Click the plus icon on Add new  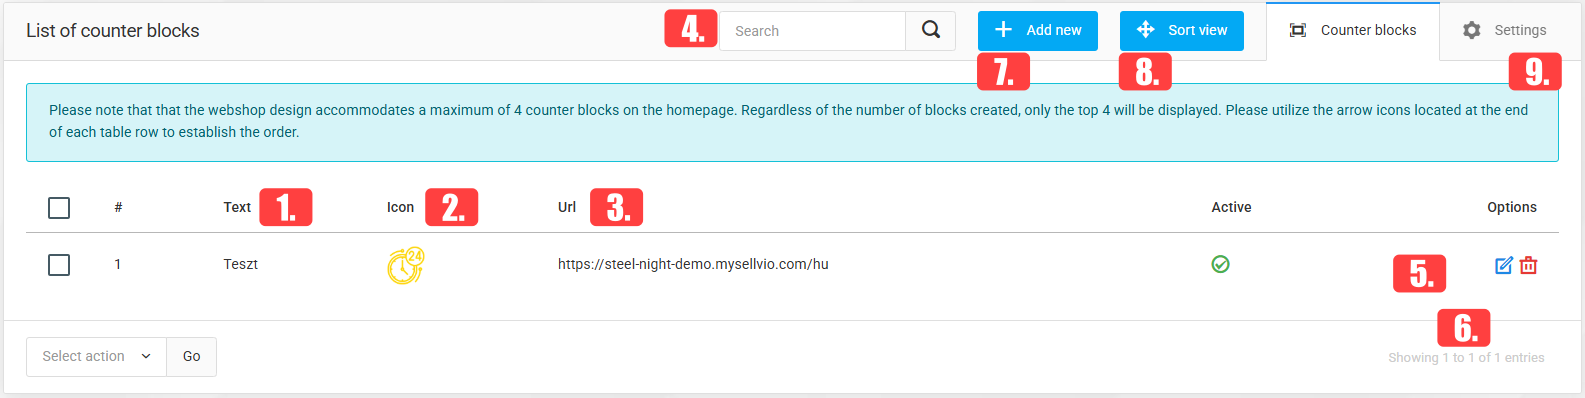coord(1003,30)
